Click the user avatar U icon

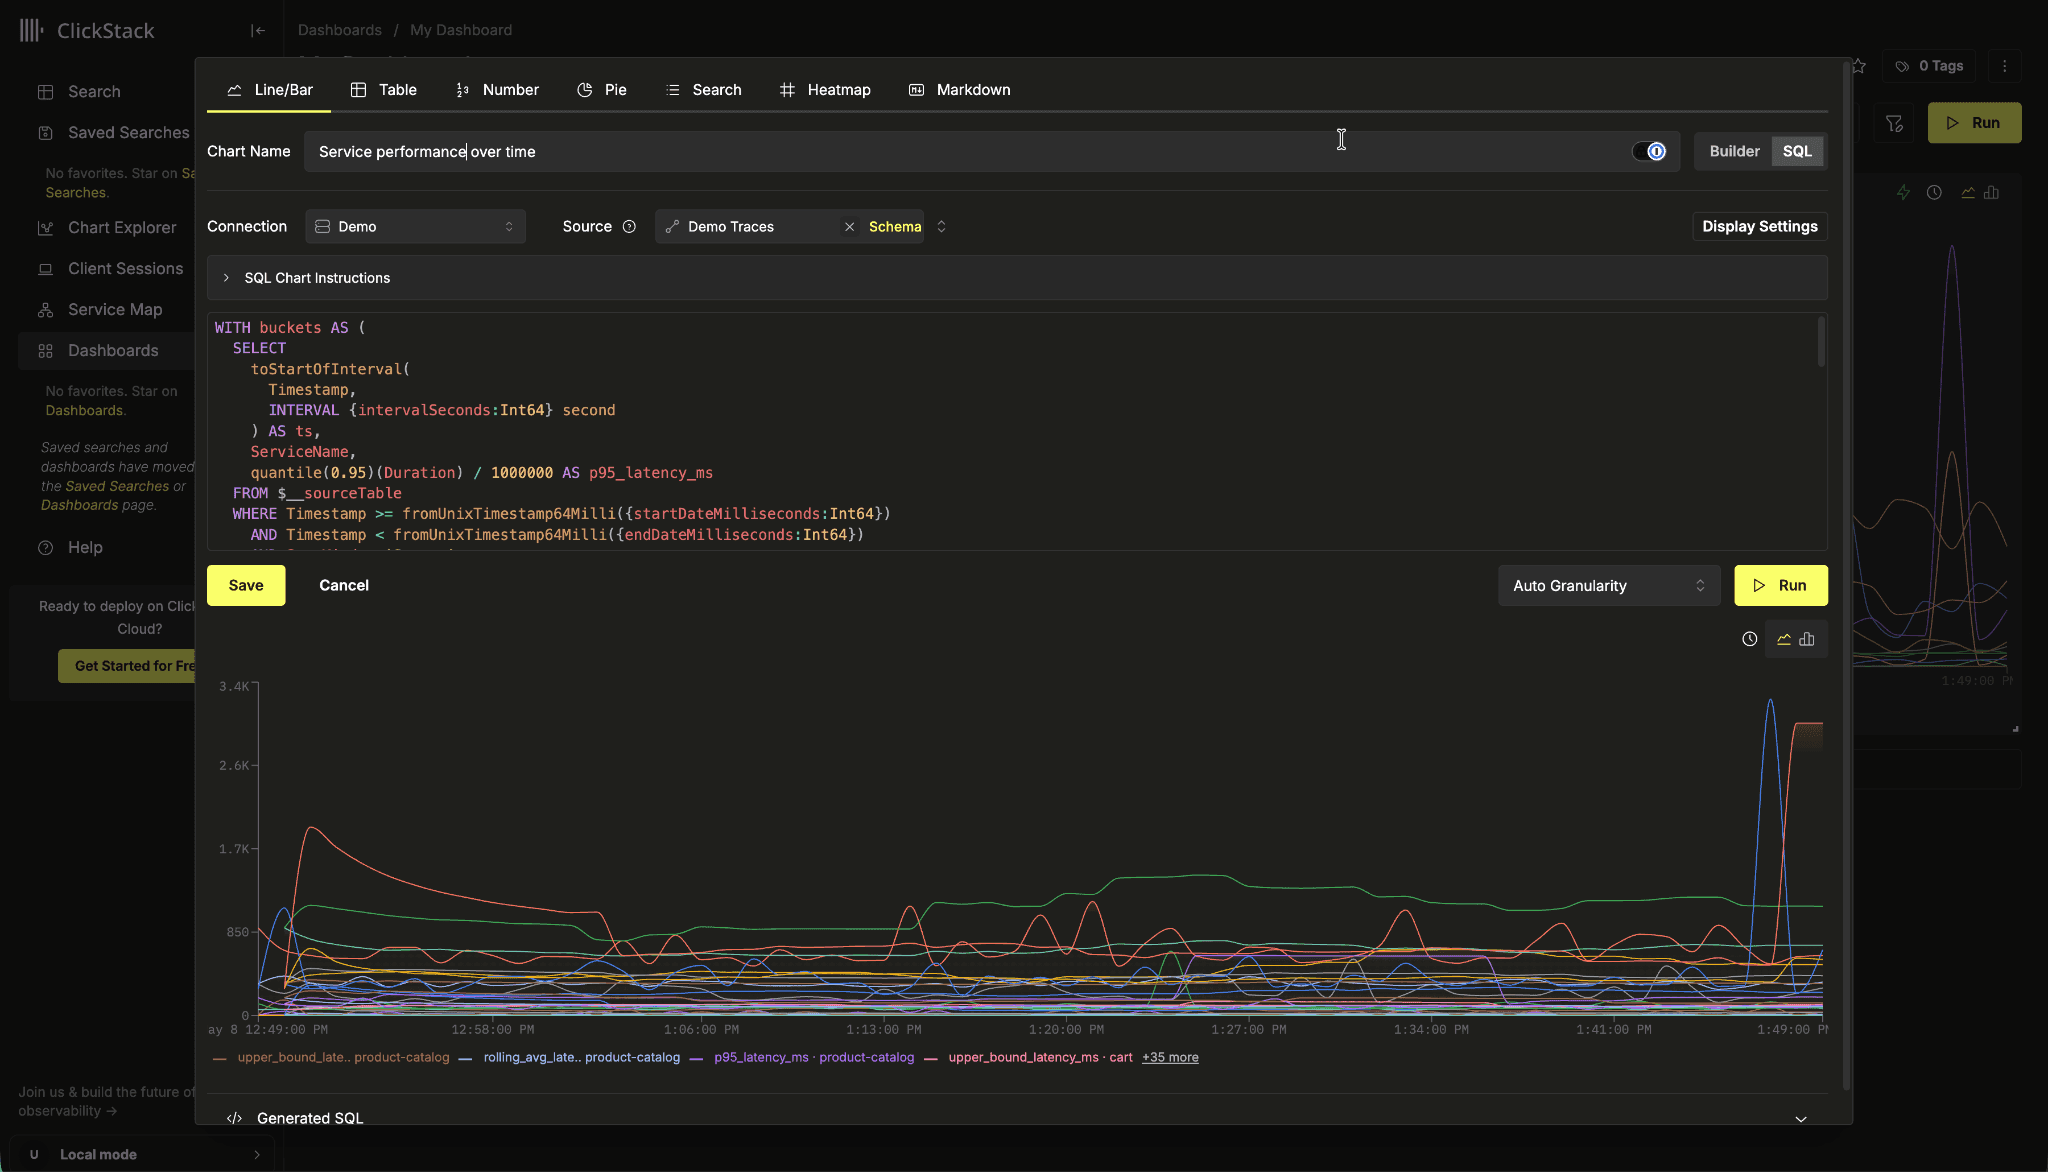[34, 1154]
